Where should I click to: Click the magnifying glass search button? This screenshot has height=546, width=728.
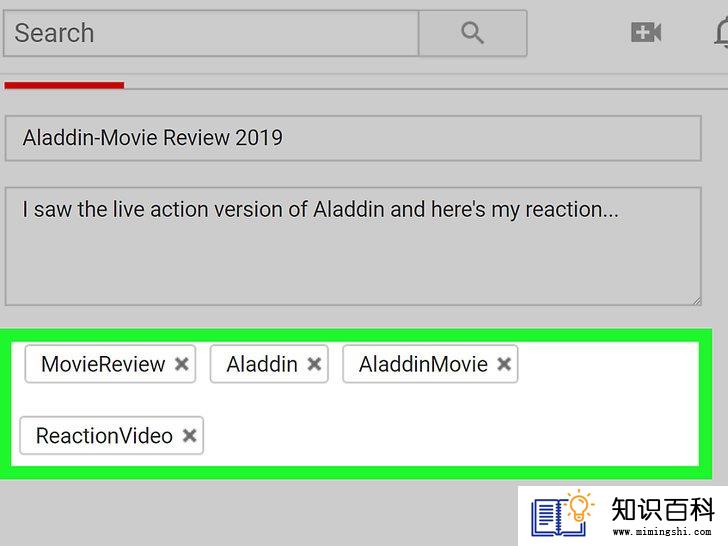tap(473, 33)
